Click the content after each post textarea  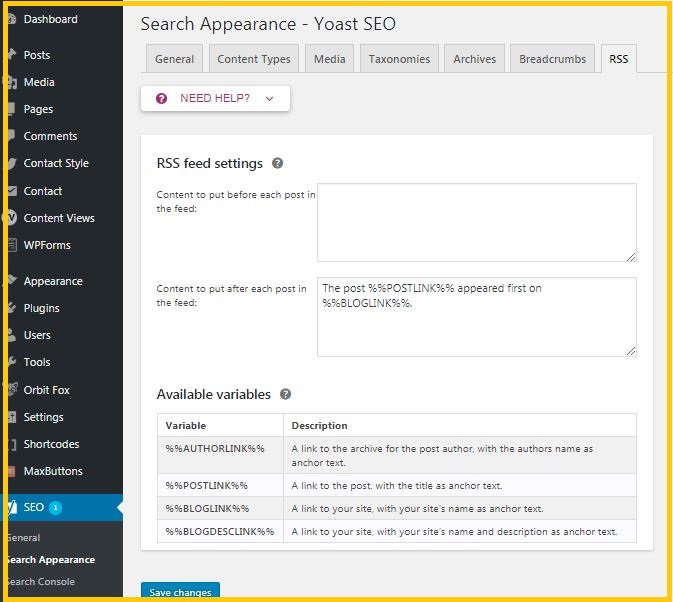point(477,317)
